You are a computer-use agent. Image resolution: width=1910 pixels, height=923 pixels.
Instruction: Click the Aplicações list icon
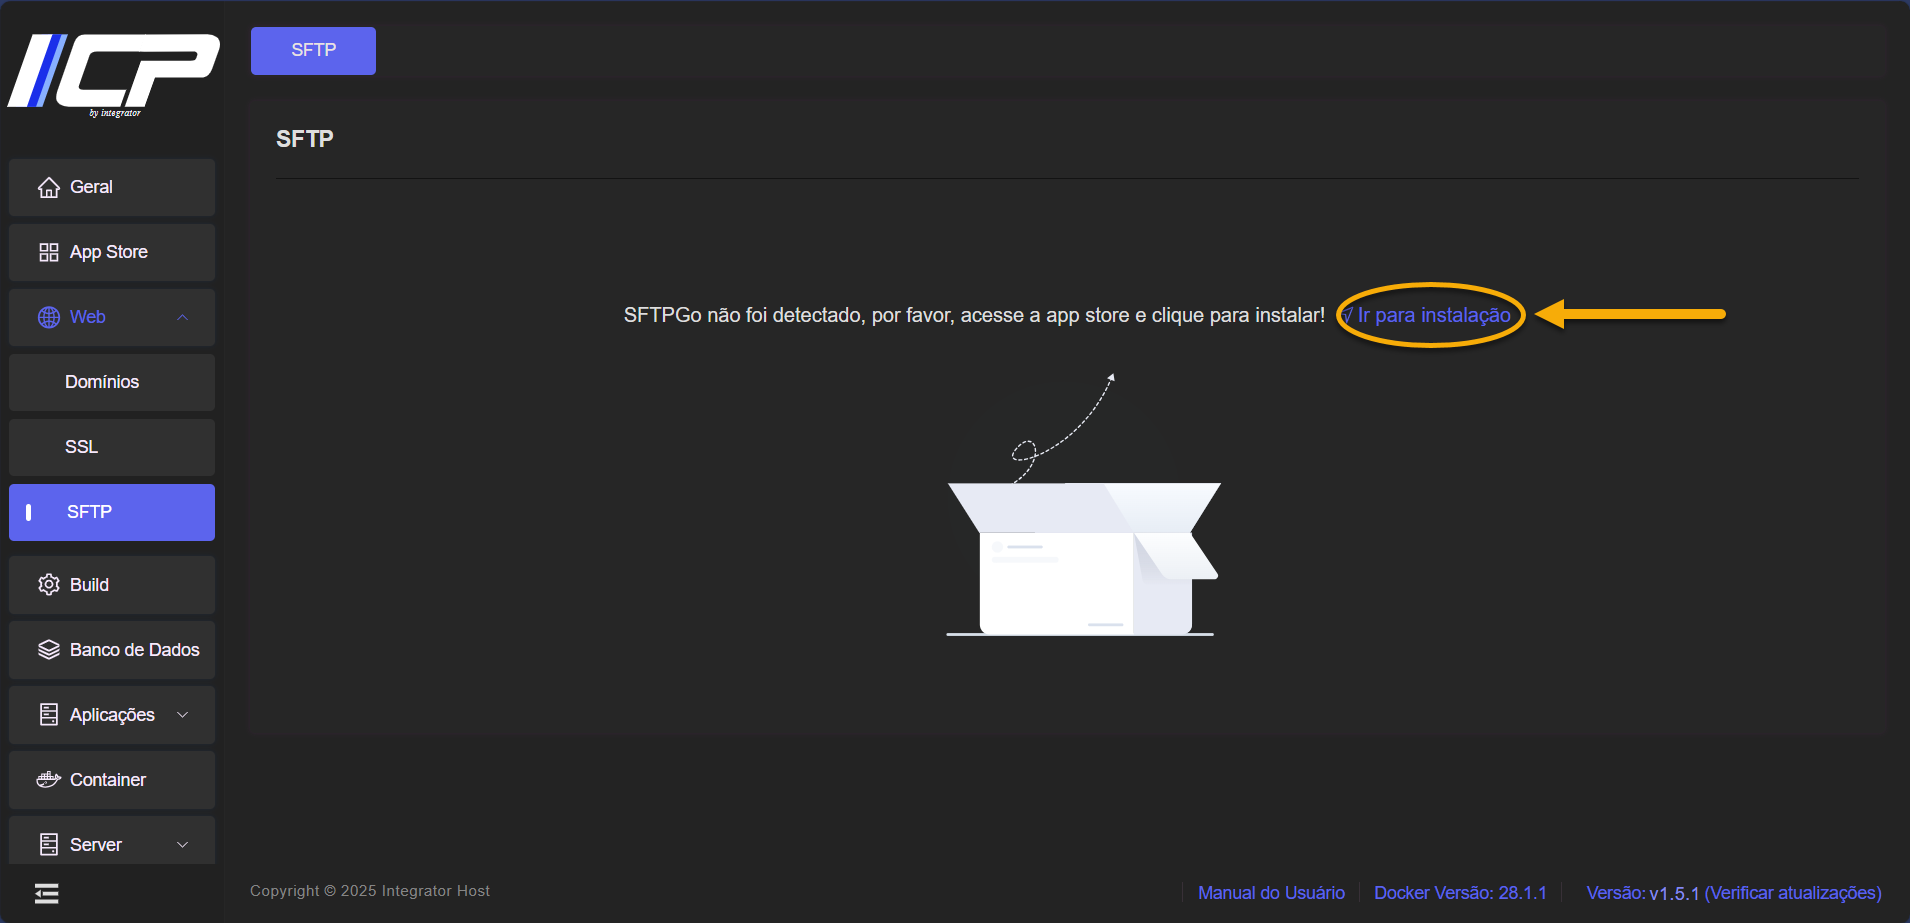[x=48, y=715]
